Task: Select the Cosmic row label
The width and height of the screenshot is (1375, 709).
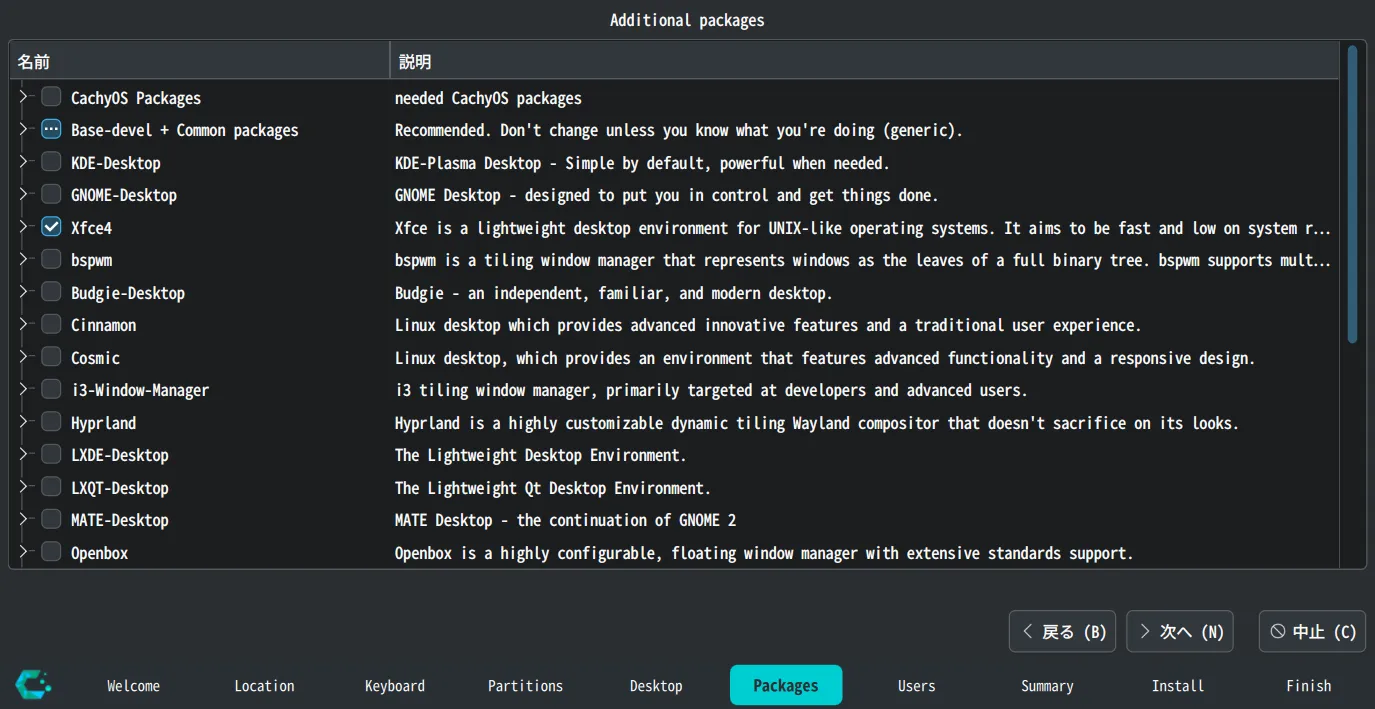Action: tap(95, 358)
